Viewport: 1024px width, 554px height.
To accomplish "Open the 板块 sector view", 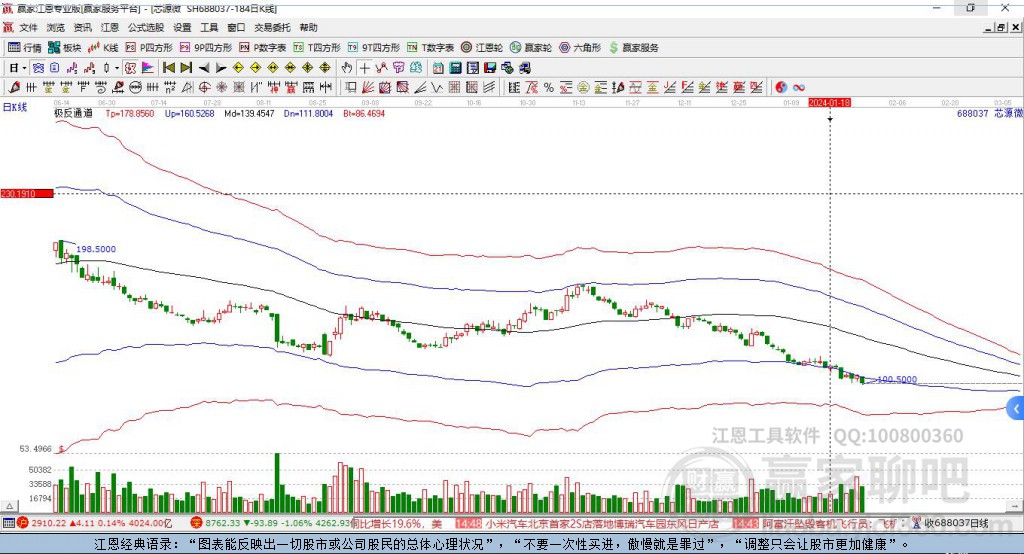I will 65,47.
